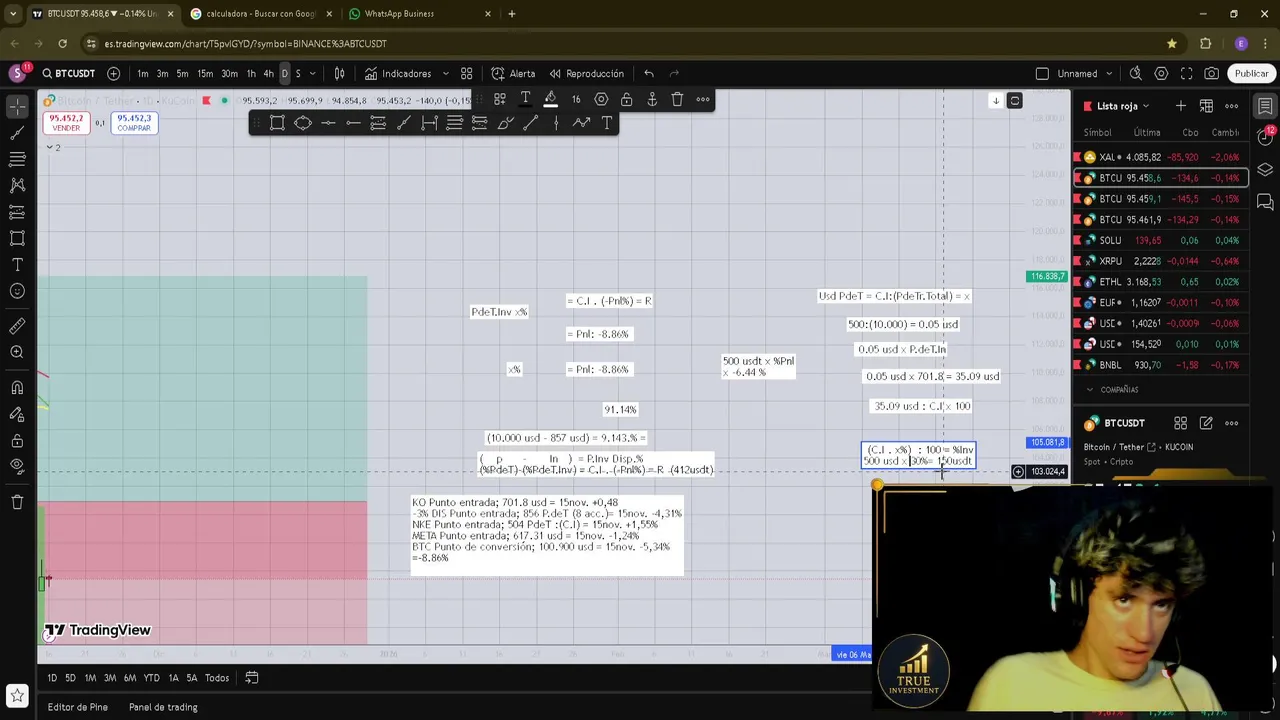Screen dimensions: 1280x720
Task: Select the trend line tool in left sidebar
Action: tap(17, 133)
